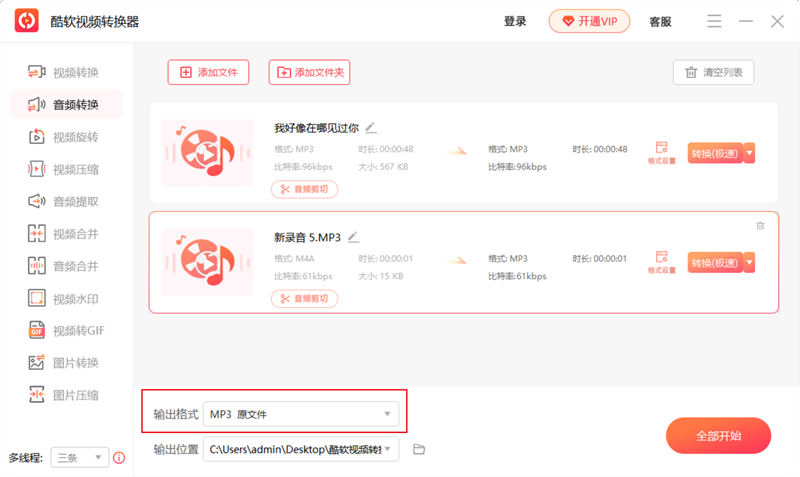Click the 视频水印 sidebar icon
The image size is (800, 477).
click(37, 298)
